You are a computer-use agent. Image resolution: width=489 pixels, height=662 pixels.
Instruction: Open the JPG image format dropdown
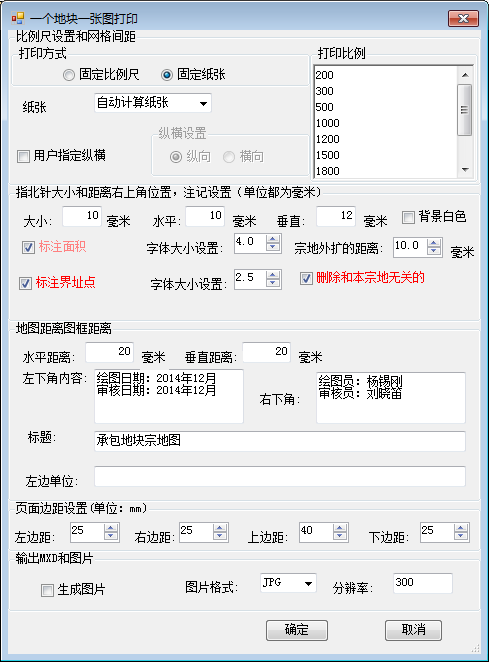point(288,583)
